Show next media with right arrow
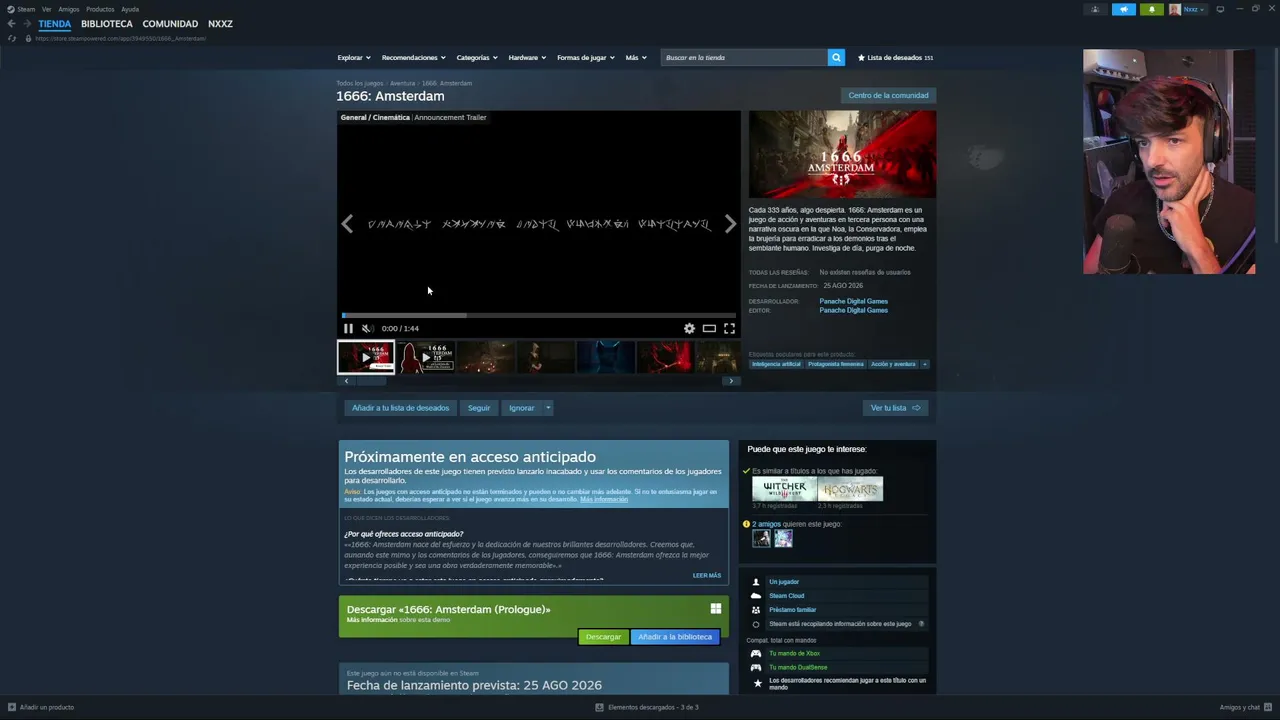The width and height of the screenshot is (1280, 720). click(x=730, y=224)
